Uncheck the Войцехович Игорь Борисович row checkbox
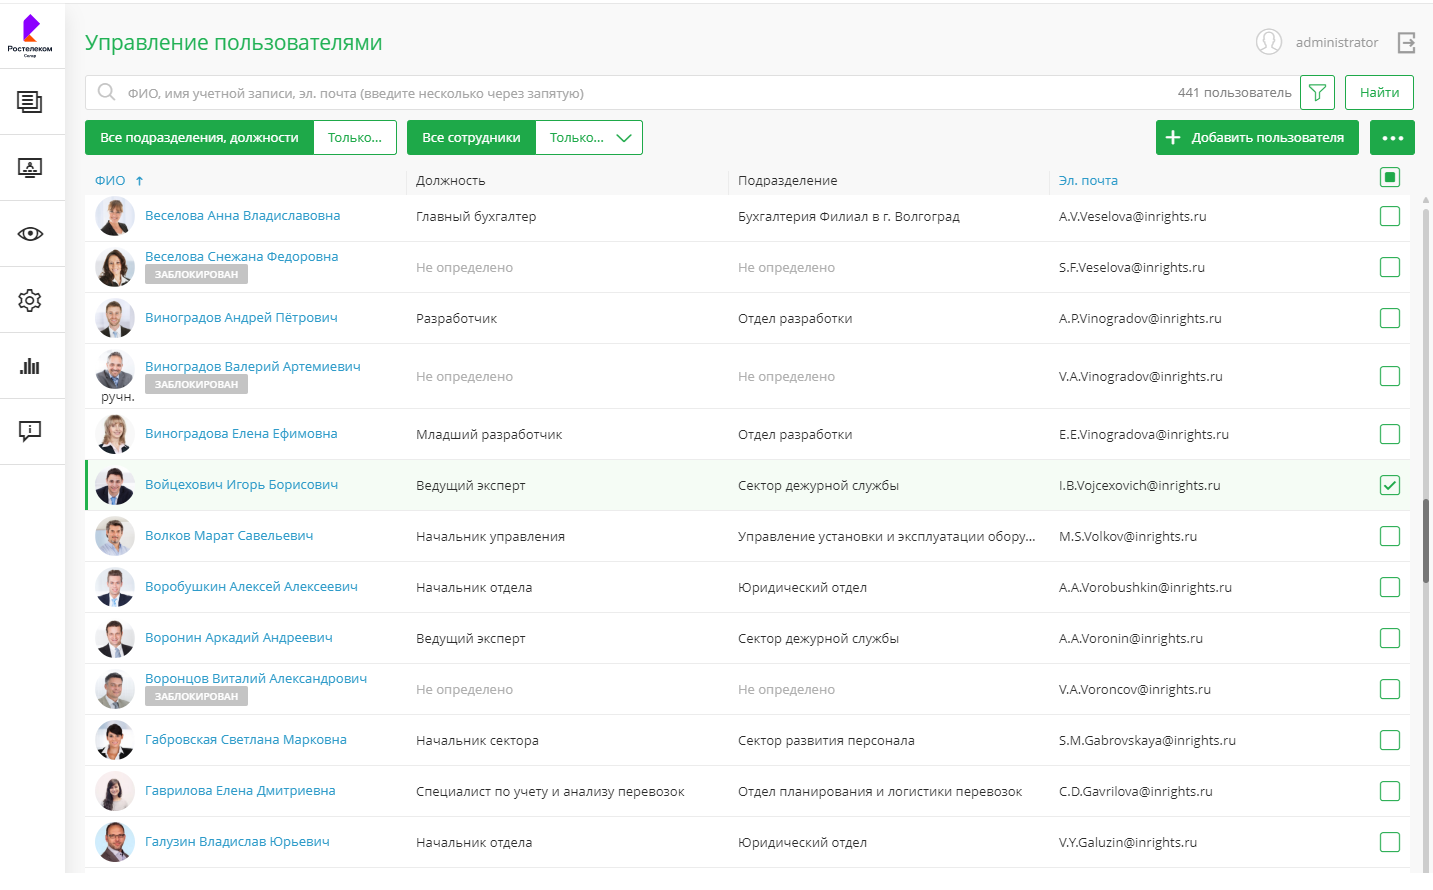Viewport: 1433px width, 890px height. click(x=1389, y=485)
